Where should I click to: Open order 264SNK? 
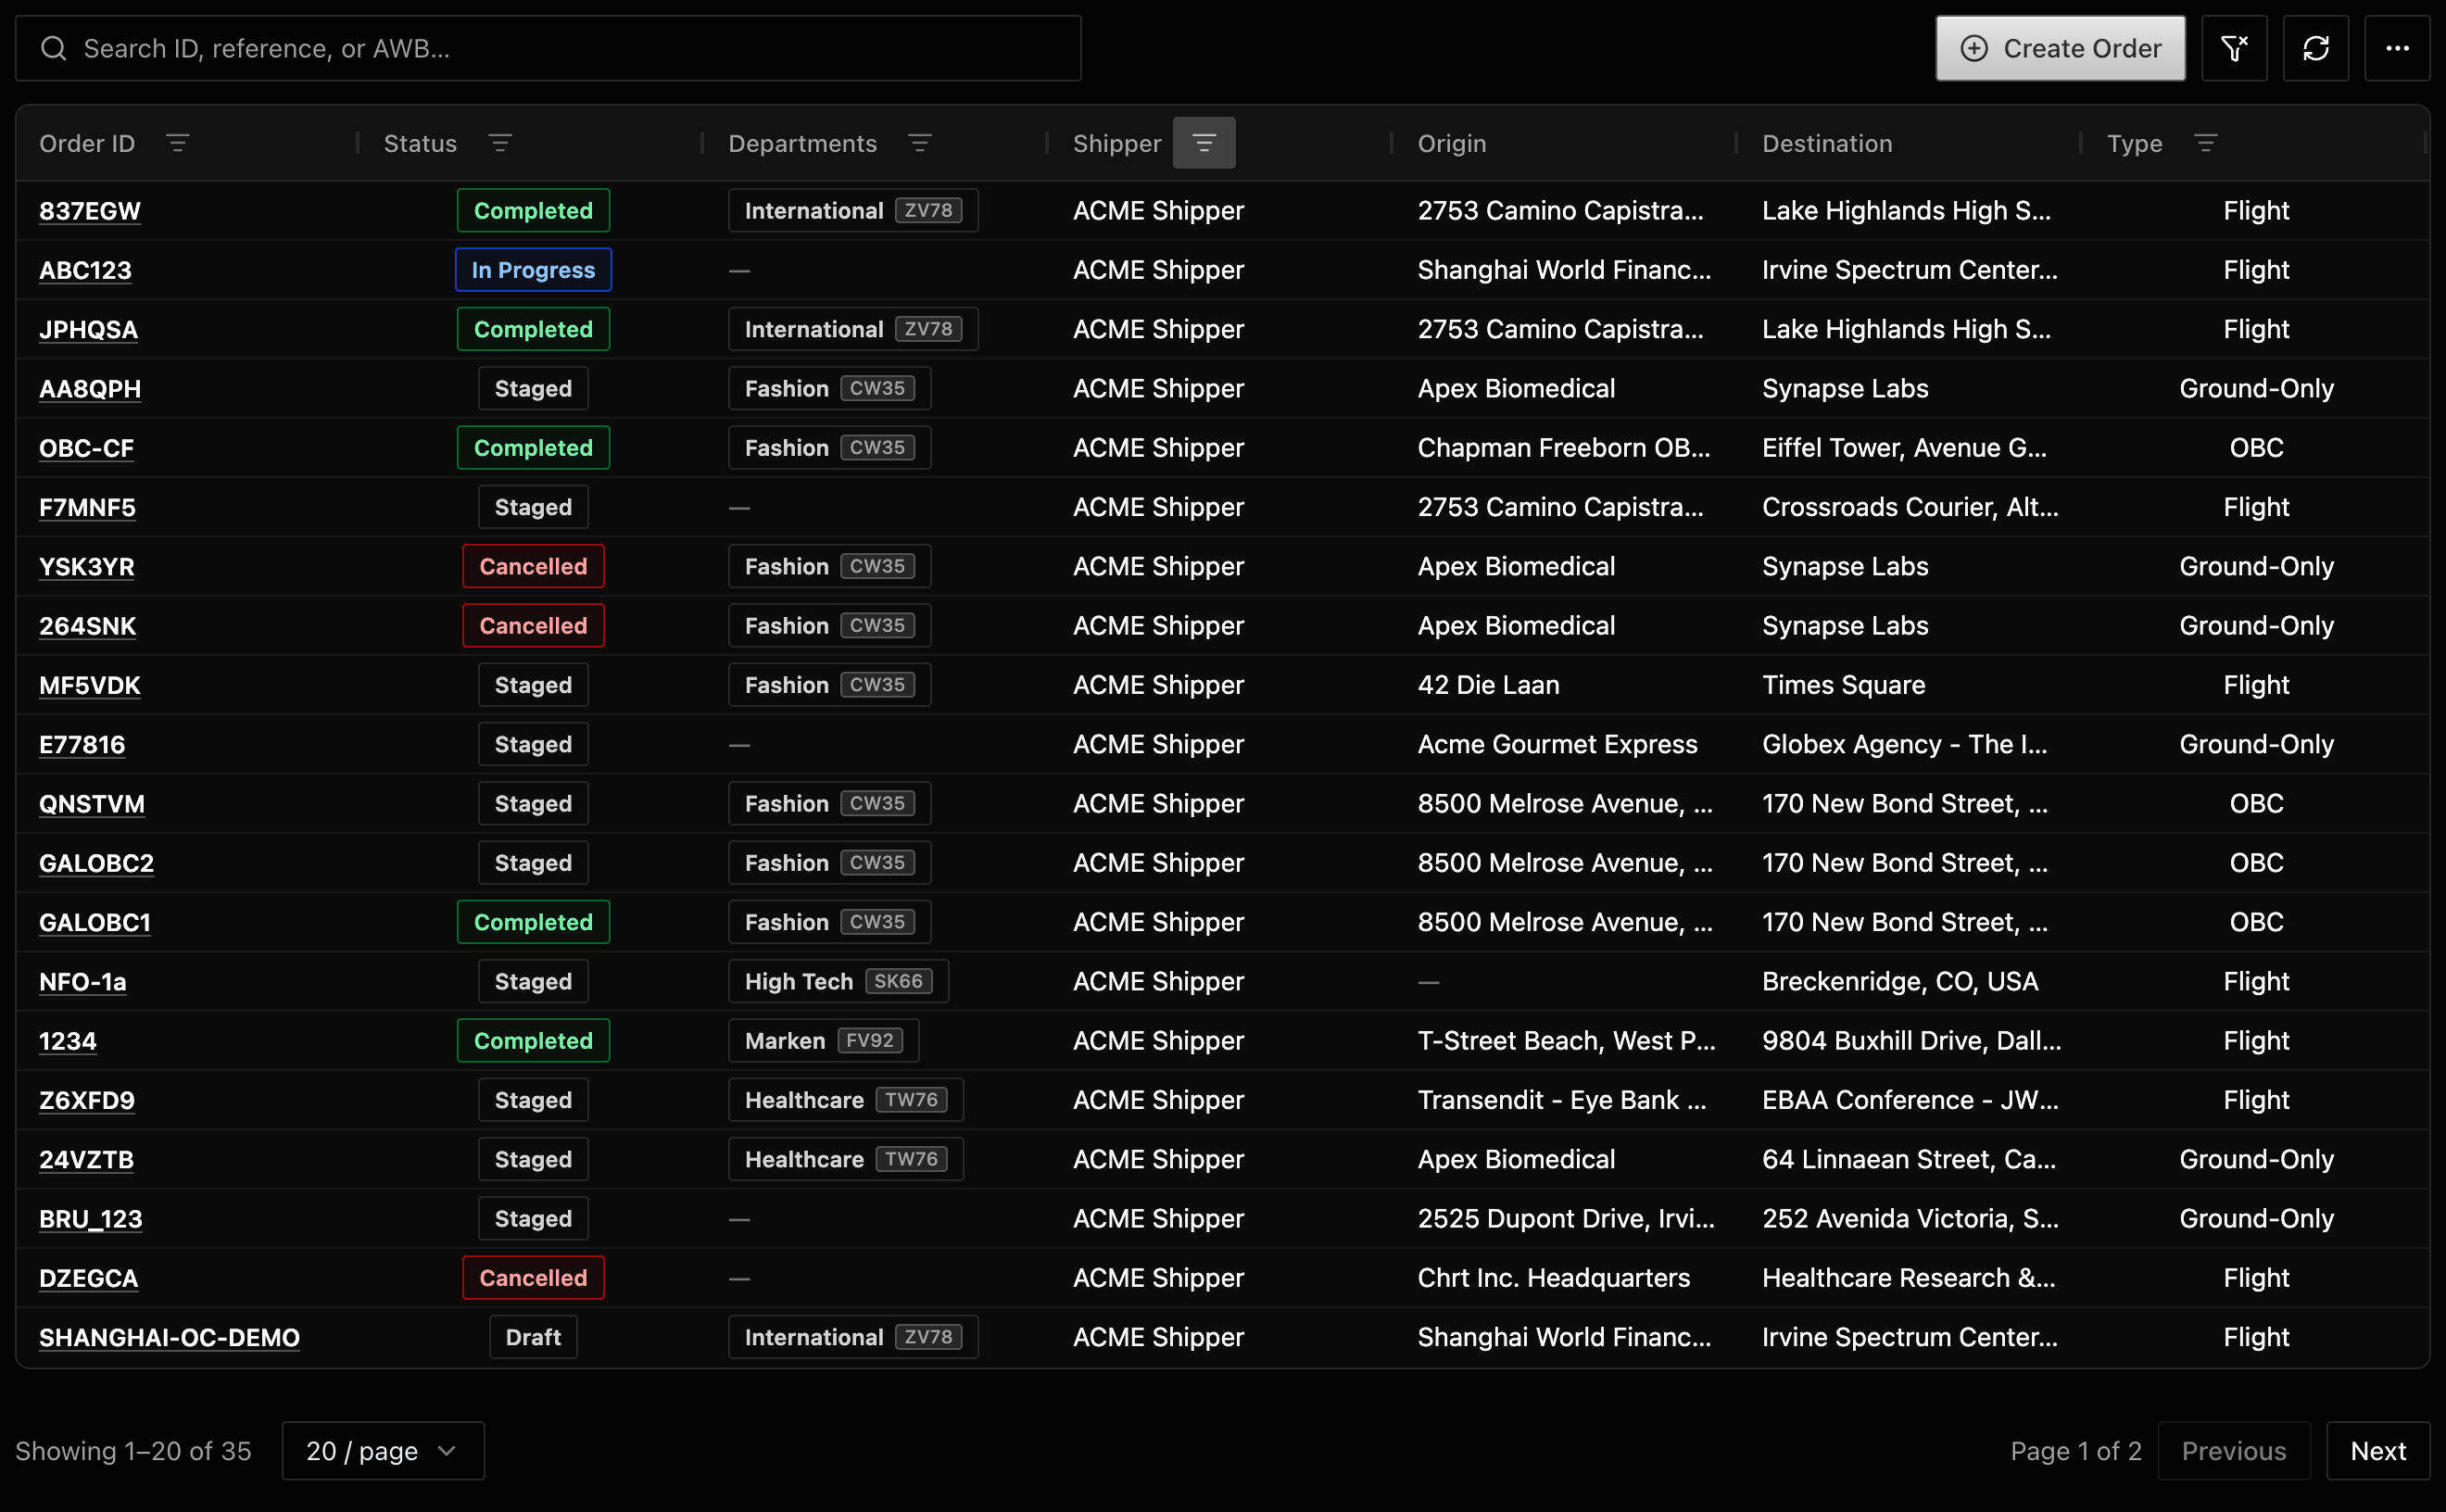pyautogui.click(x=87, y=626)
